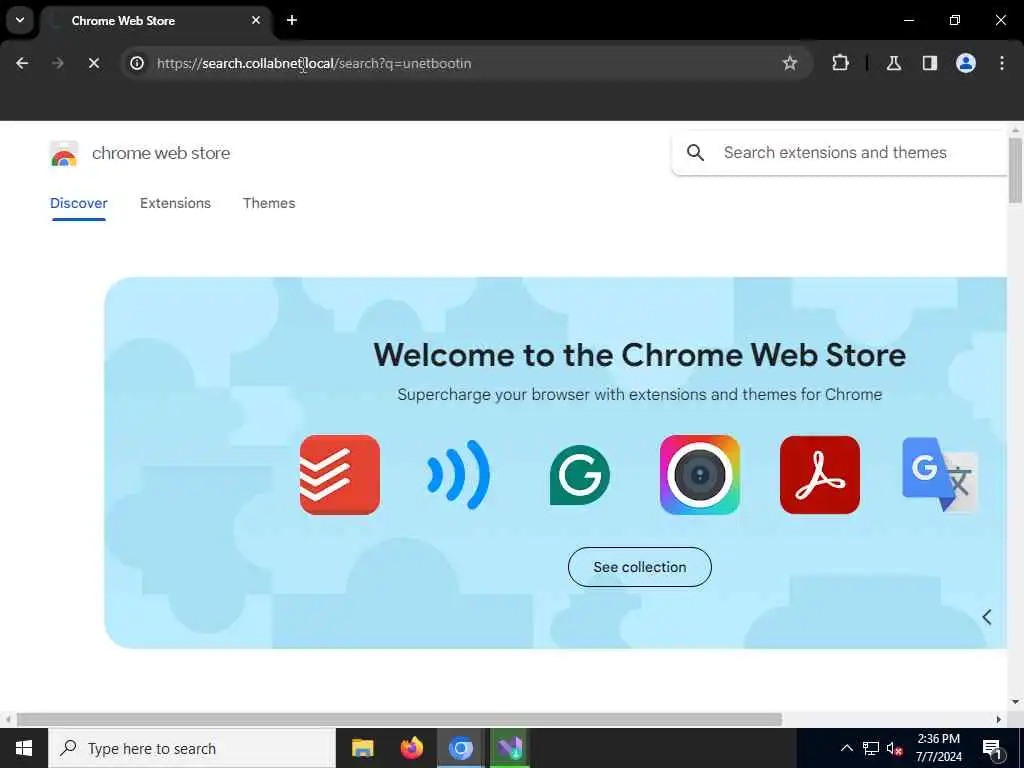The height and width of the screenshot is (768, 1024).
Task: Click the chrome web store title link
Action: [x=161, y=153]
